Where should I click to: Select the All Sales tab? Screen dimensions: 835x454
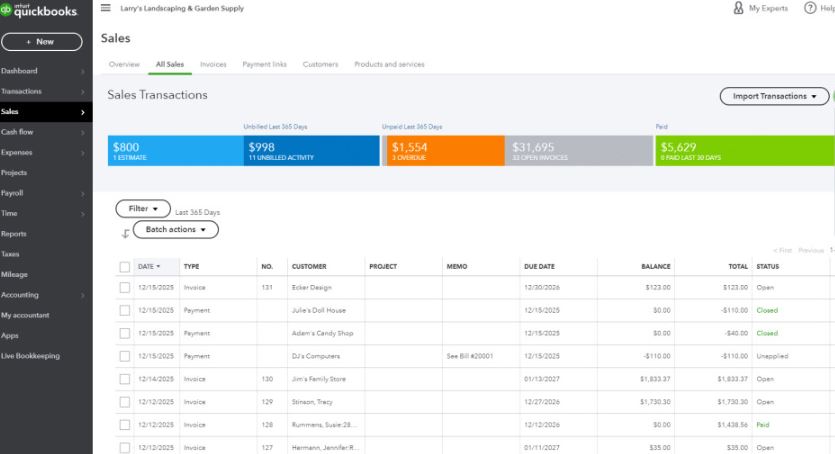tap(170, 64)
